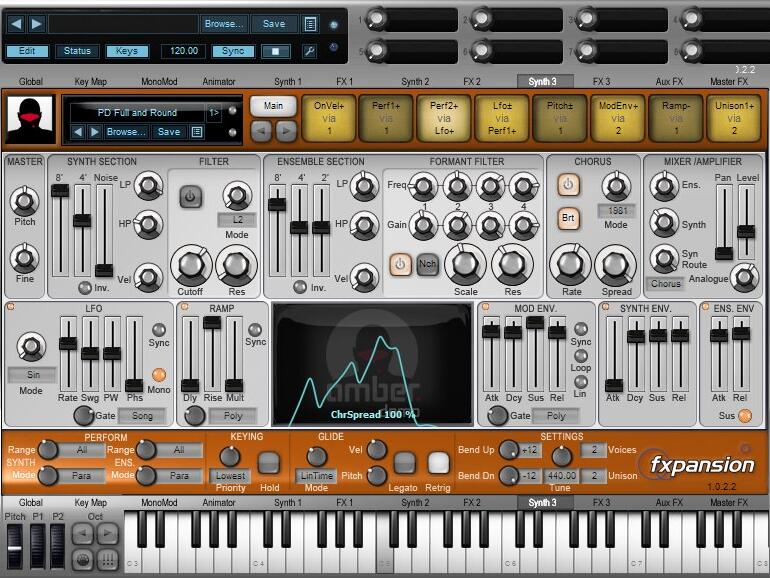Open LFO waveform Sin mode dropdown
Screen dimensions: 770x578
pos(32,375)
